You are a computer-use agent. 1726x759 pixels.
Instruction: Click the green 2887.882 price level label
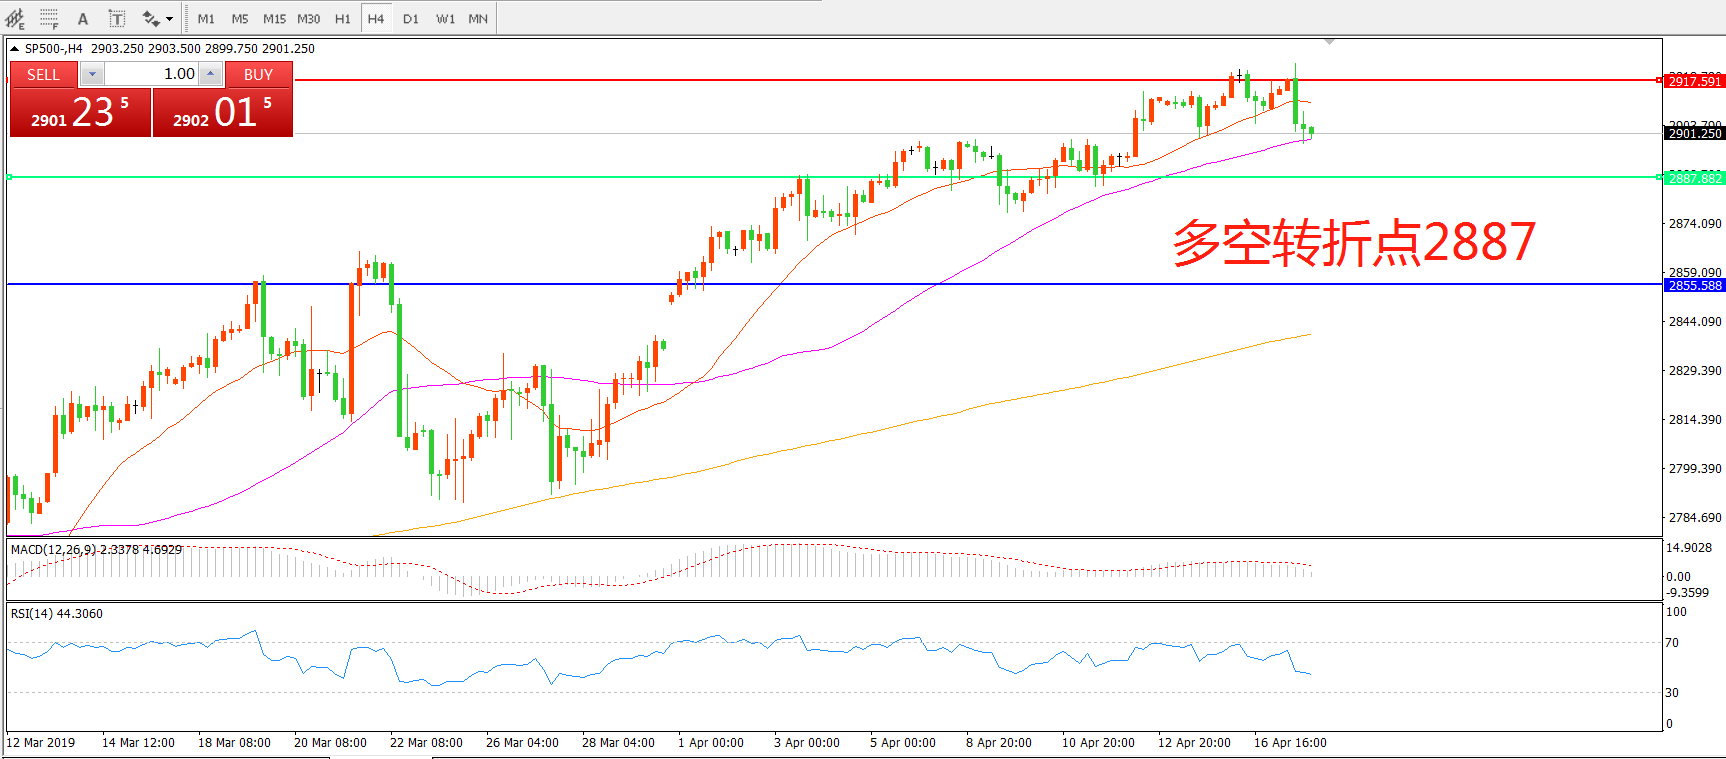(1694, 178)
